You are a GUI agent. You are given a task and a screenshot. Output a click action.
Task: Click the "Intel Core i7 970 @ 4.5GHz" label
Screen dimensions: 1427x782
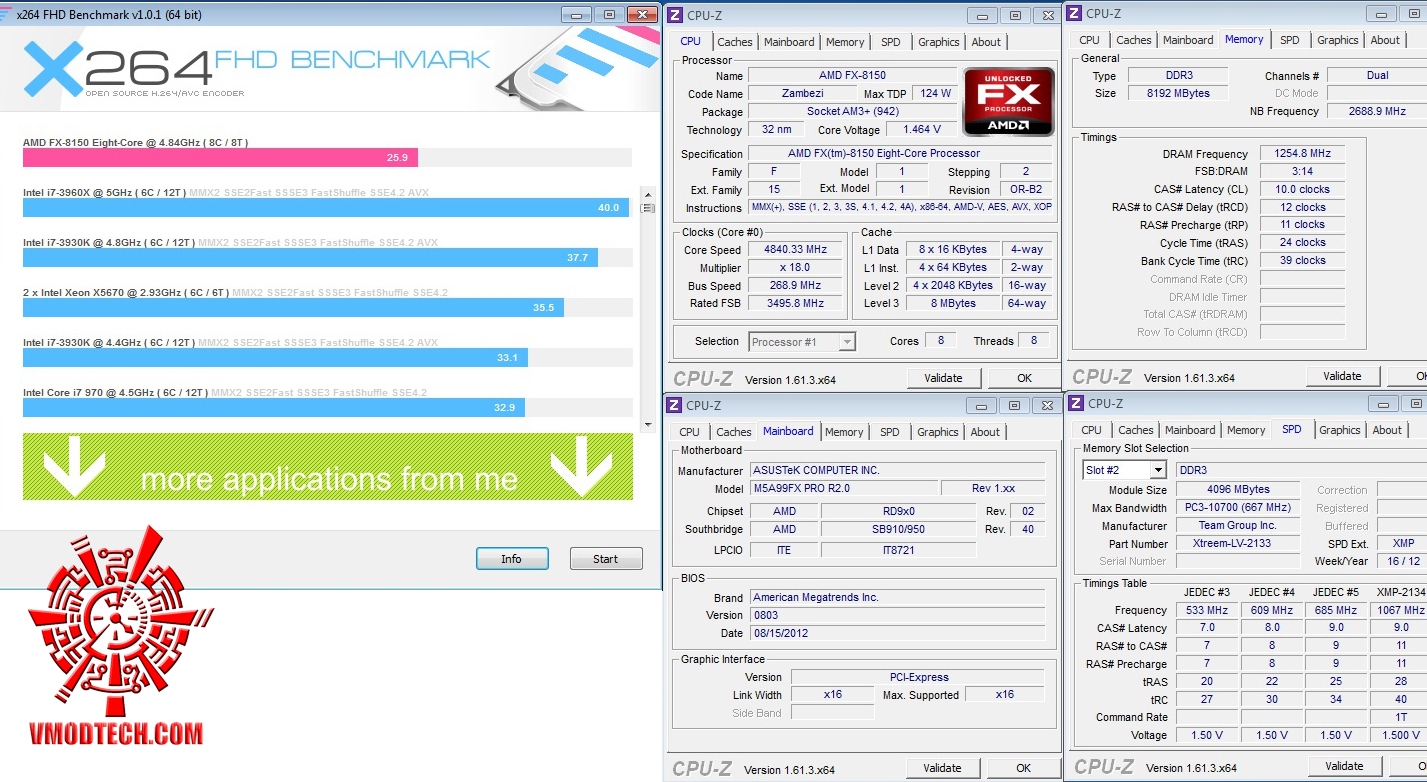point(116,393)
